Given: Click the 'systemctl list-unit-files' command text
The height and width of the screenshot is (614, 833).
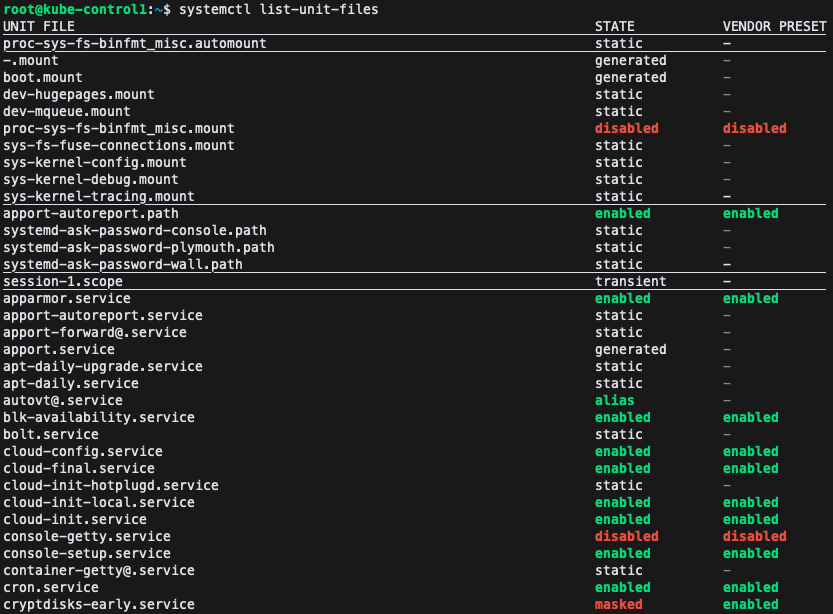Looking at the screenshot, I should pos(278,10).
